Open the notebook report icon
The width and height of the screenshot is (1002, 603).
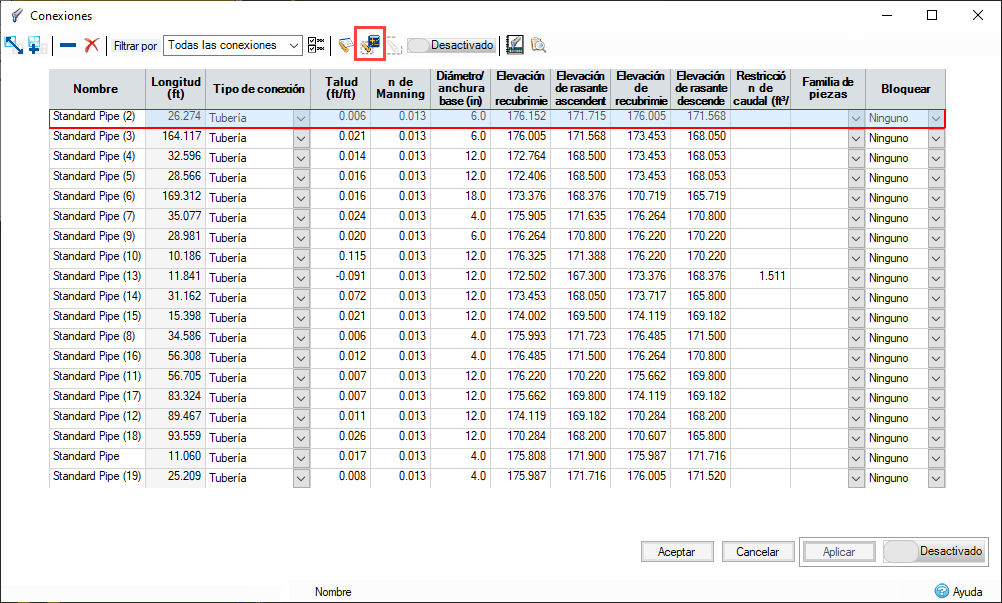coord(514,45)
